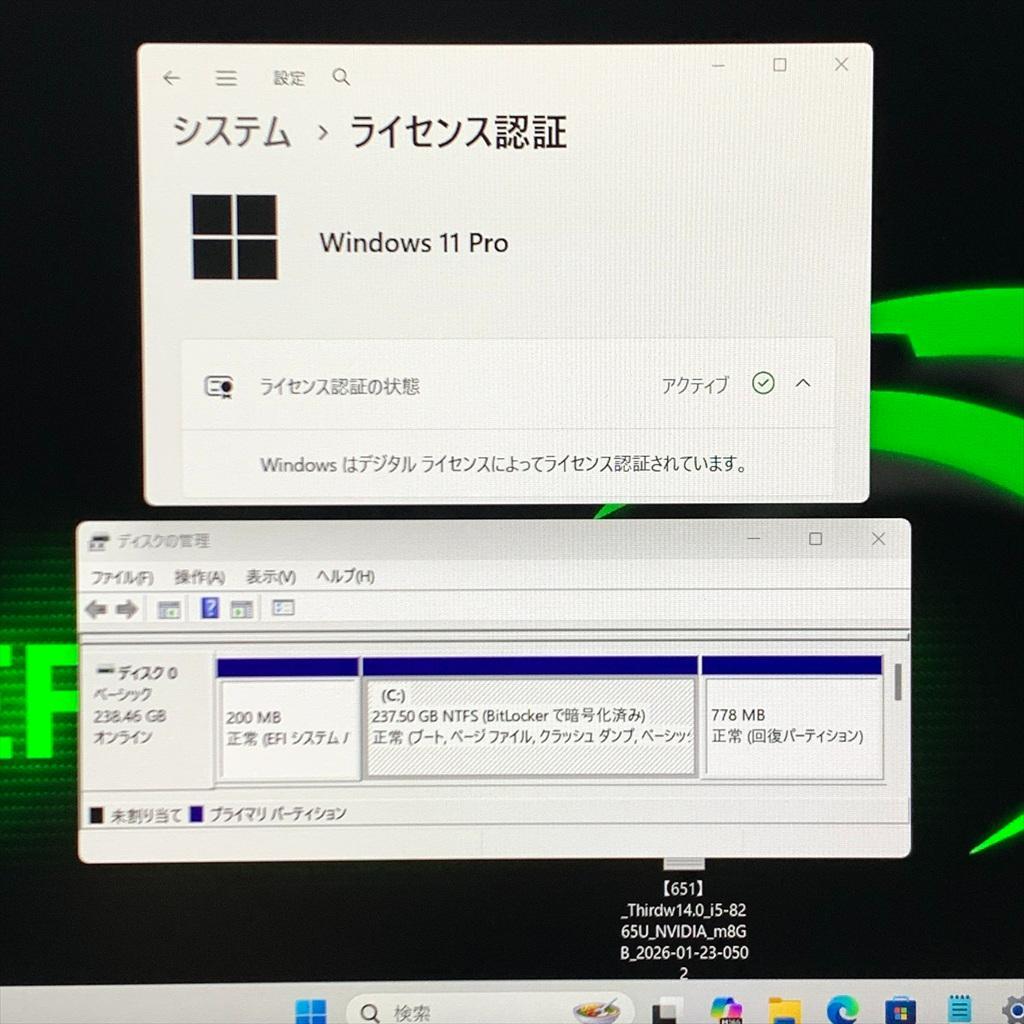Open the ファイル(F) menu in Disk Management

tap(120, 577)
